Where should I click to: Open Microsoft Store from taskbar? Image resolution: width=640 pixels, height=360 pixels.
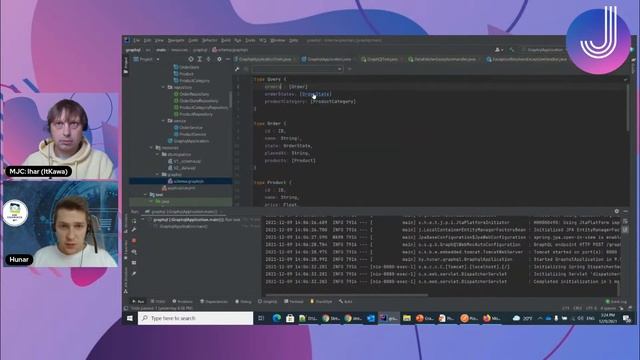click(290, 318)
